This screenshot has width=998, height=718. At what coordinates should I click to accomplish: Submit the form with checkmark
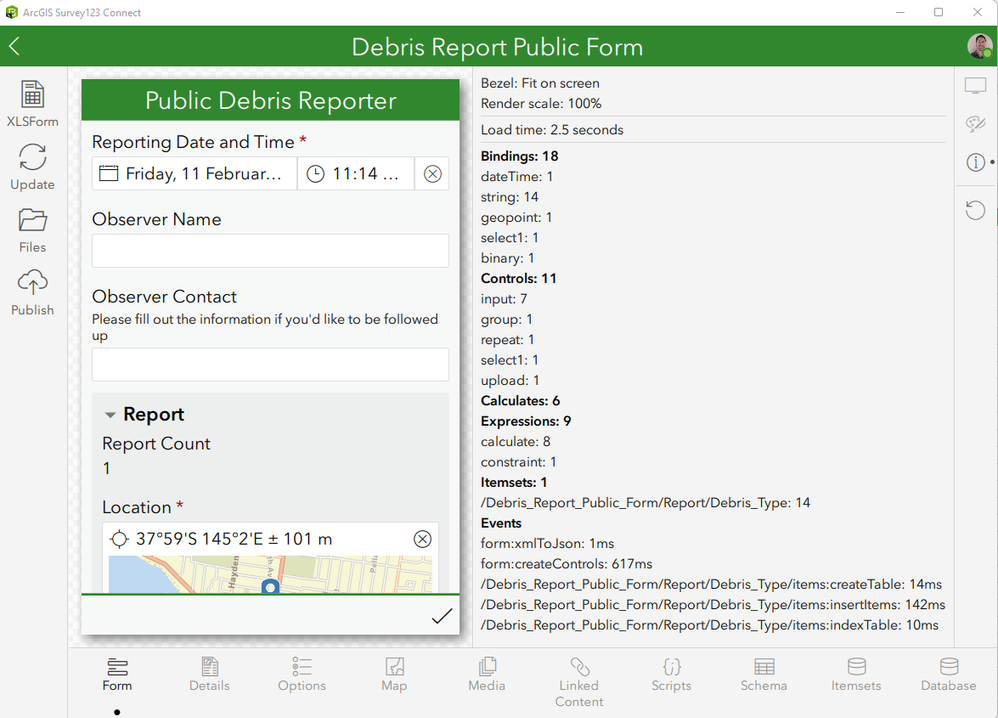click(442, 616)
